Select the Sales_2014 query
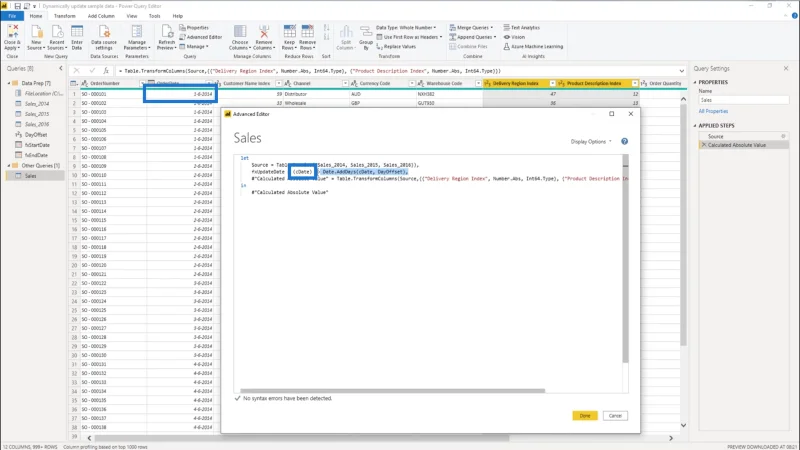 (37, 104)
